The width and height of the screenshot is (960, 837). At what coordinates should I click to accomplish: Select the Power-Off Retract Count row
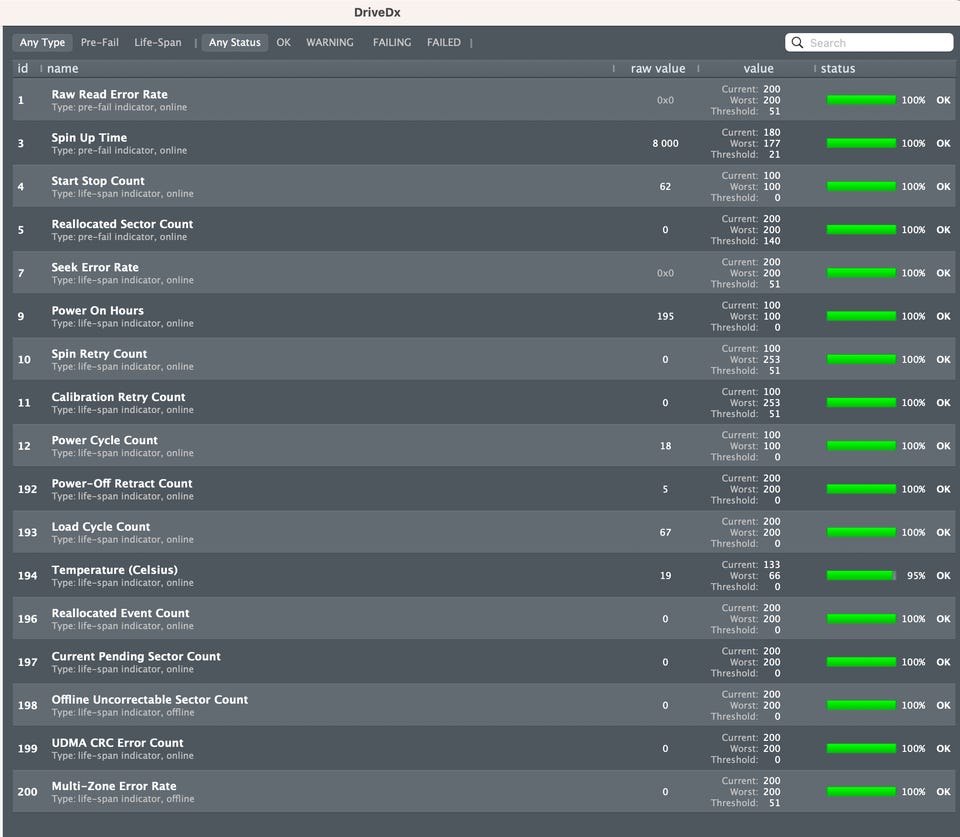pos(482,489)
